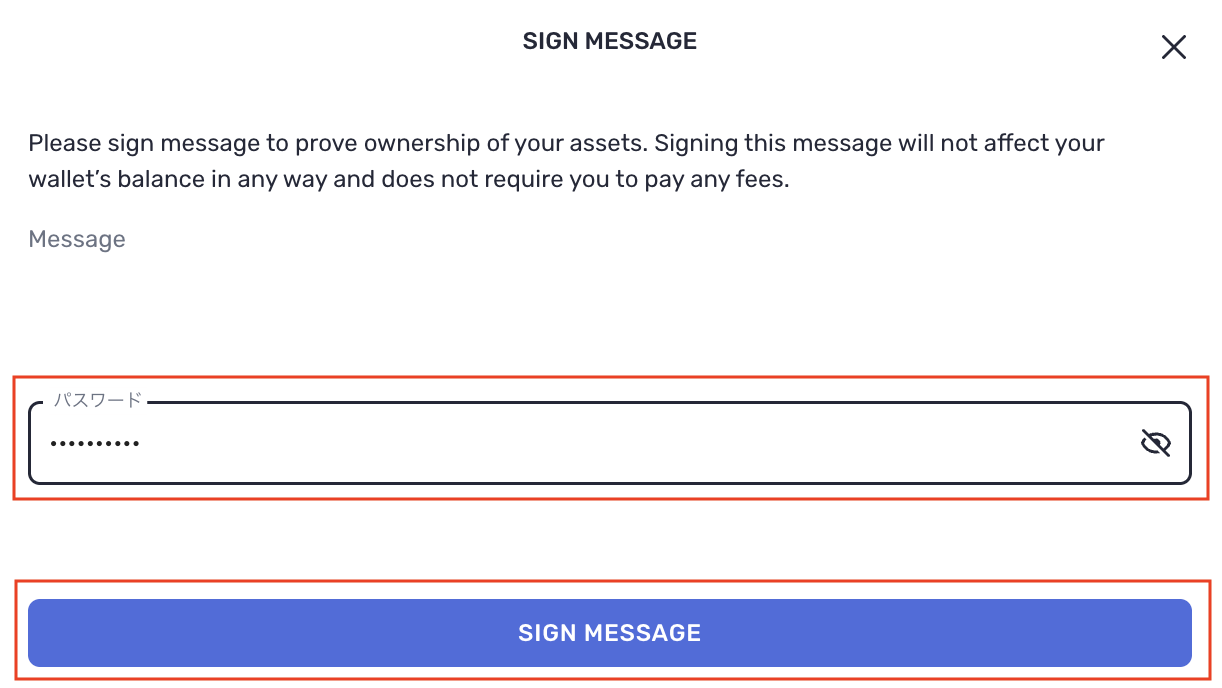Screen dimensions: 1222x688
Task: Close the Sign Message dialog
Action: (x=1173, y=47)
